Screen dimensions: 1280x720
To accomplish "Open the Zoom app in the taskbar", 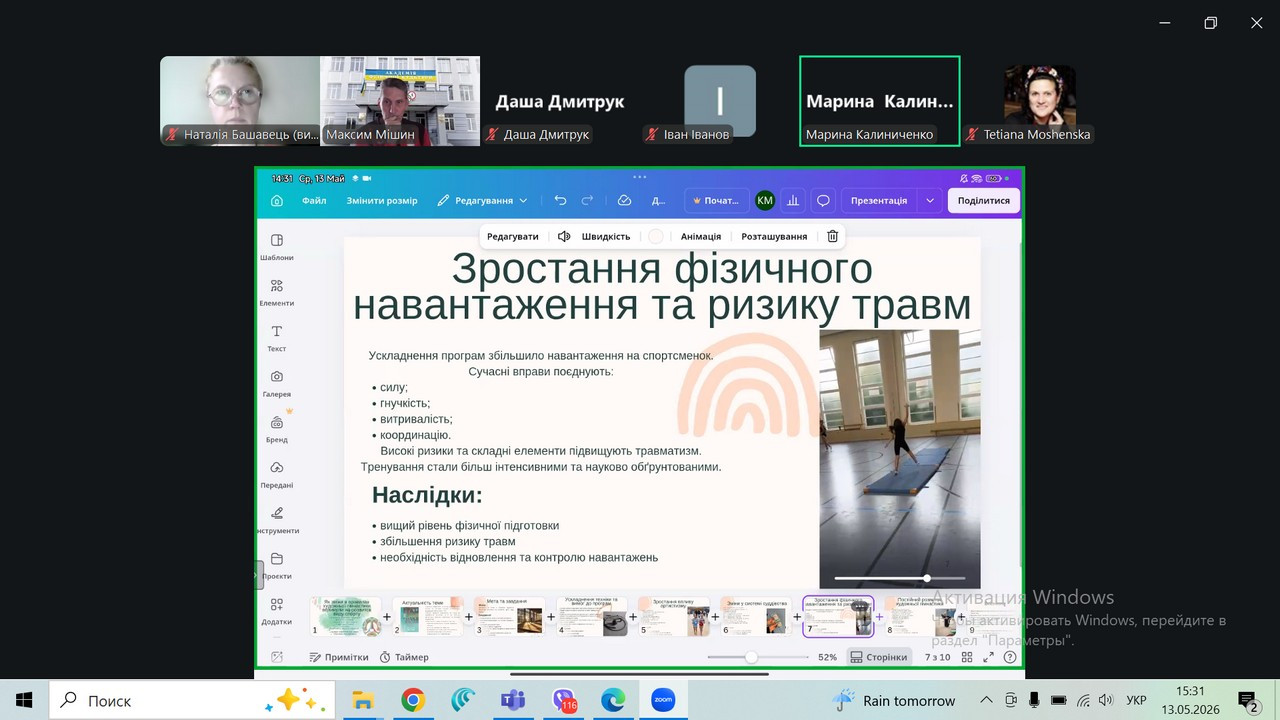I will pyautogui.click(x=662, y=700).
